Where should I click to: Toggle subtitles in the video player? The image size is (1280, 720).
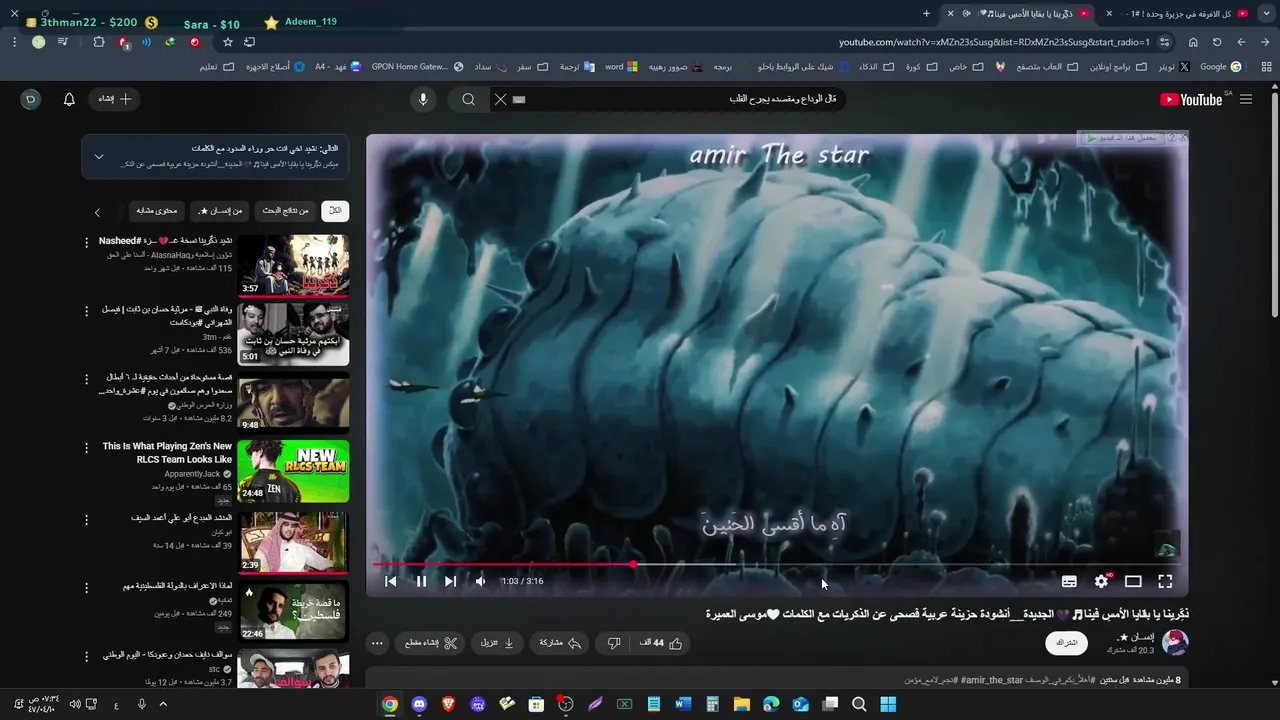1069,581
